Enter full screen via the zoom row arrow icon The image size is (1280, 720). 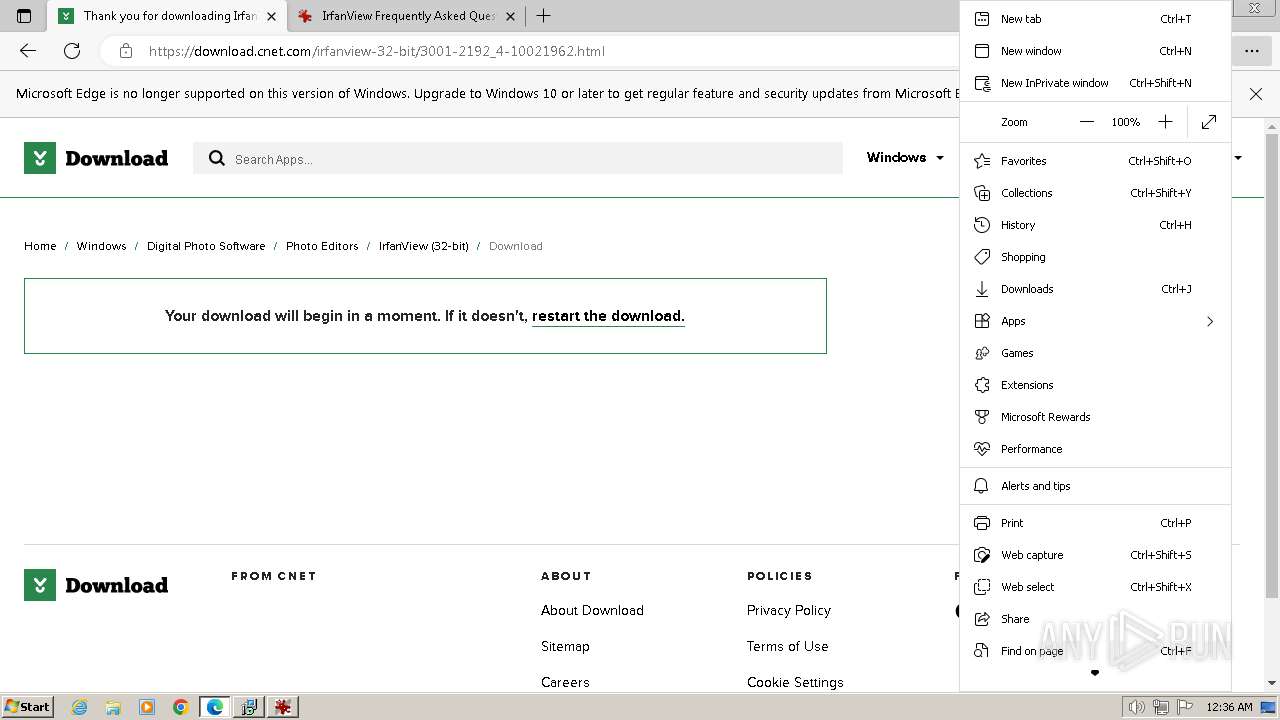click(x=1209, y=122)
